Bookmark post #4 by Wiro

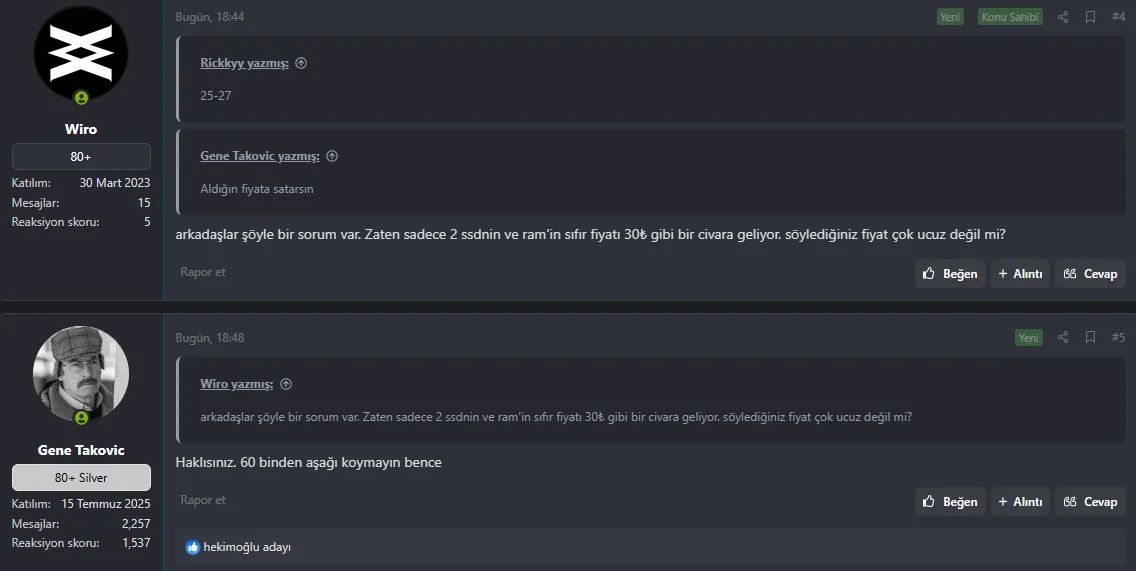(1090, 17)
